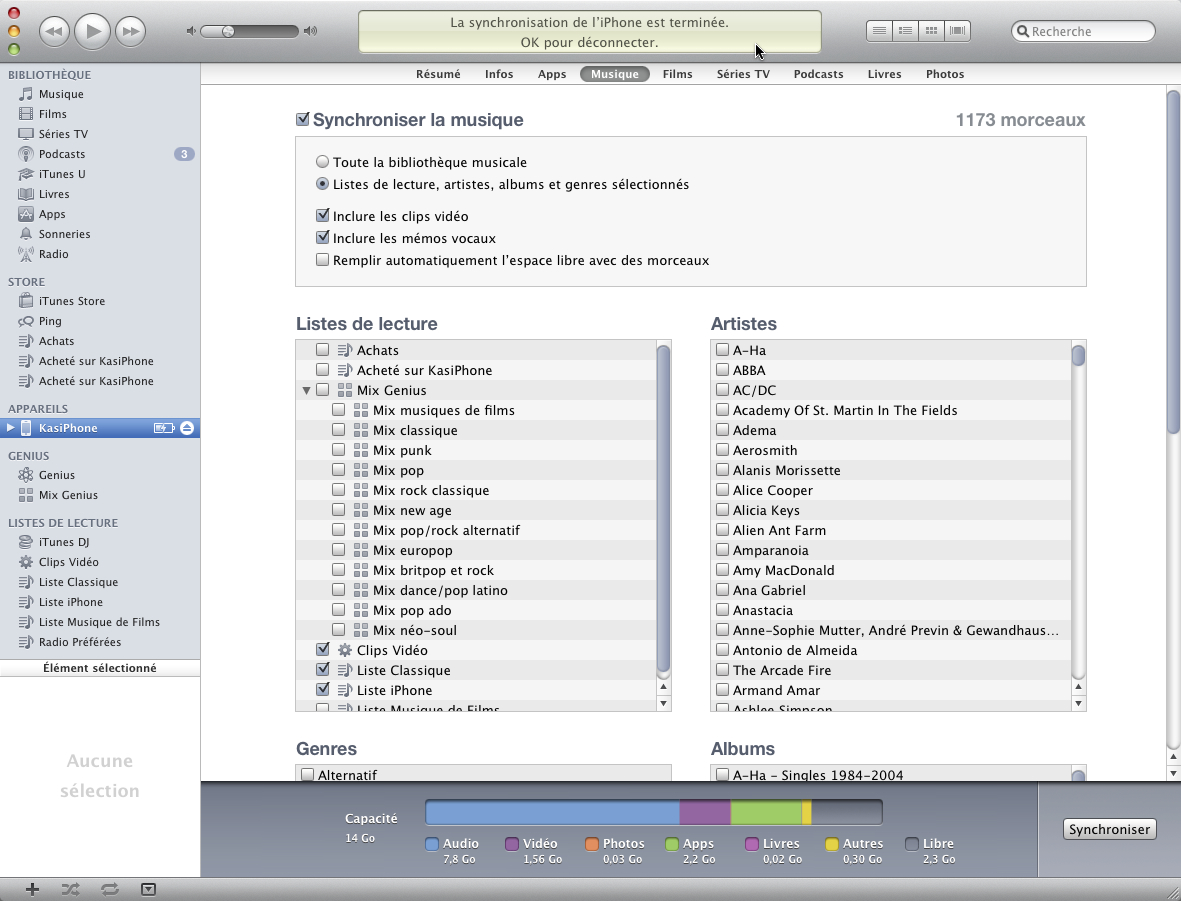Click the Élément sélectionné panel header
Viewport: 1181px width, 901px height.
99,668
